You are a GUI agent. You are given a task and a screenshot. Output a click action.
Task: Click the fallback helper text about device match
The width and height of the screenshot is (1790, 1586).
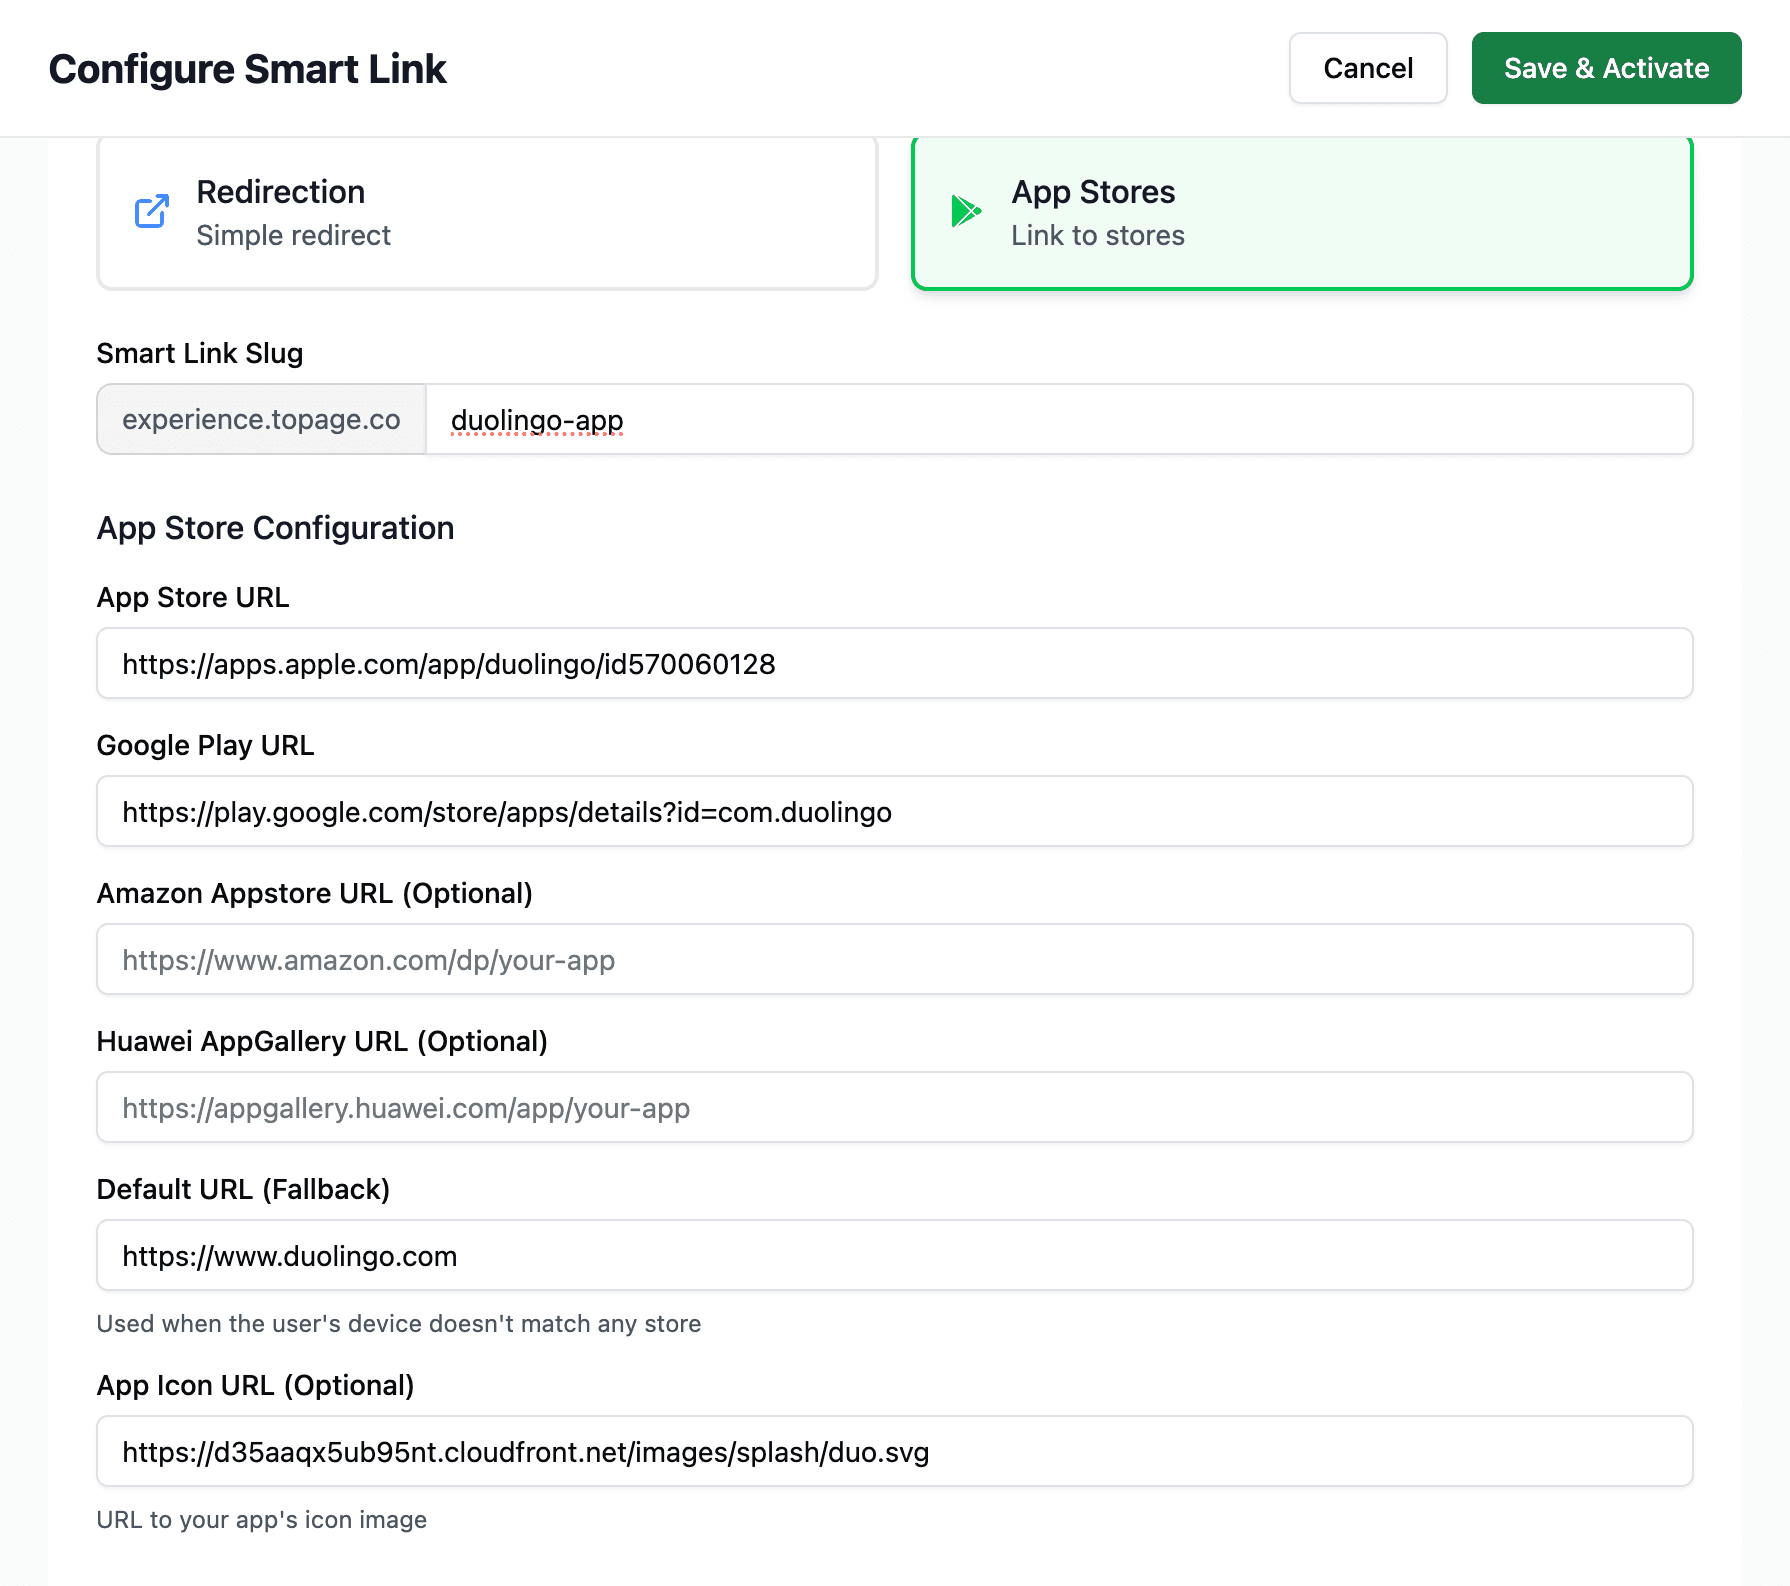399,1324
